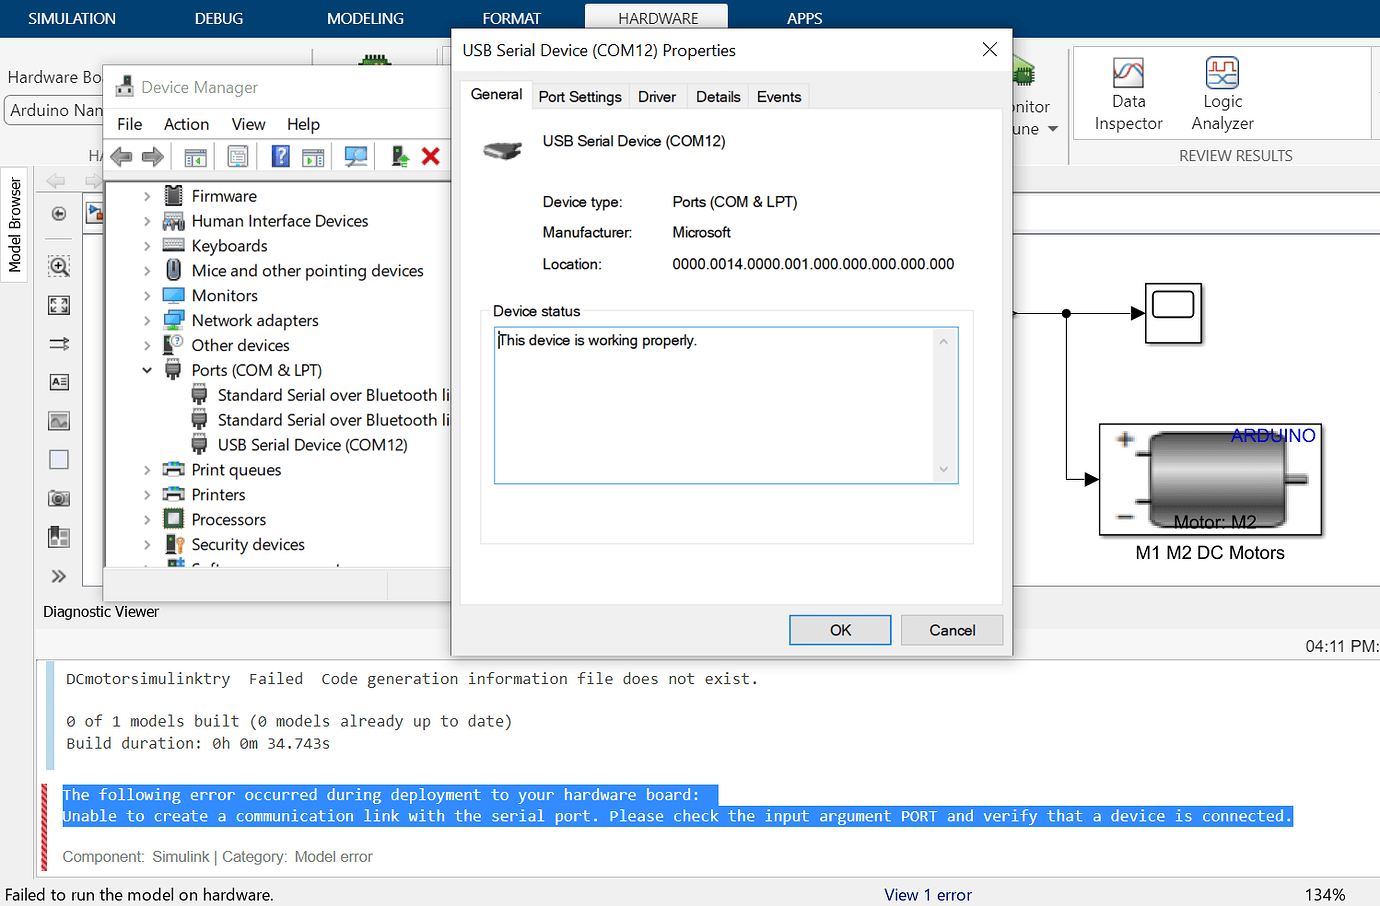The image size is (1380, 906).
Task: Click OK in the COM12 Properties dialog
Action: coord(839,630)
